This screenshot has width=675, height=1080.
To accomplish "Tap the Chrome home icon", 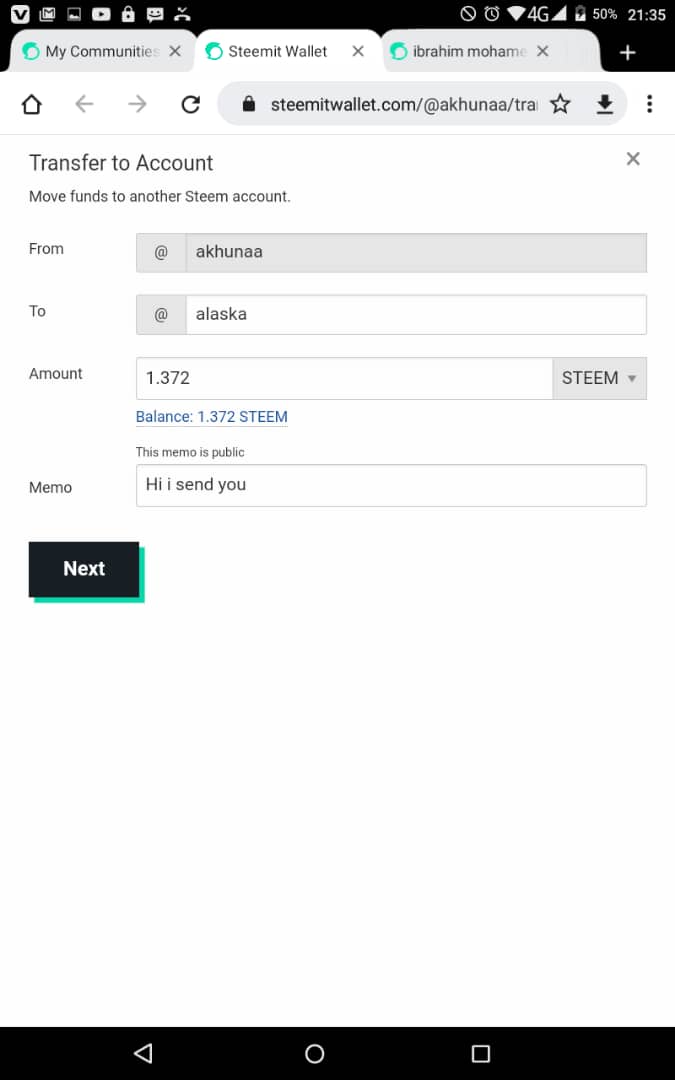I will pos(32,104).
